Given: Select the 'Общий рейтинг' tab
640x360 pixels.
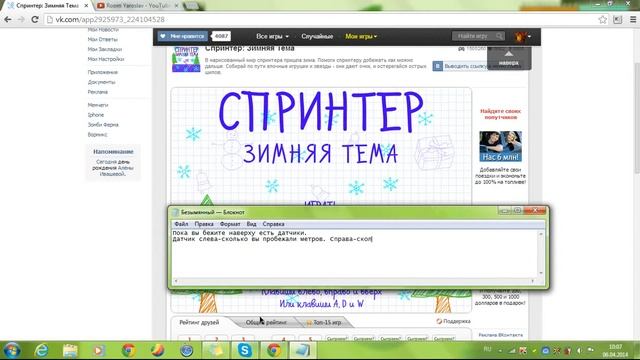Looking at the screenshot, I should coord(266,322).
